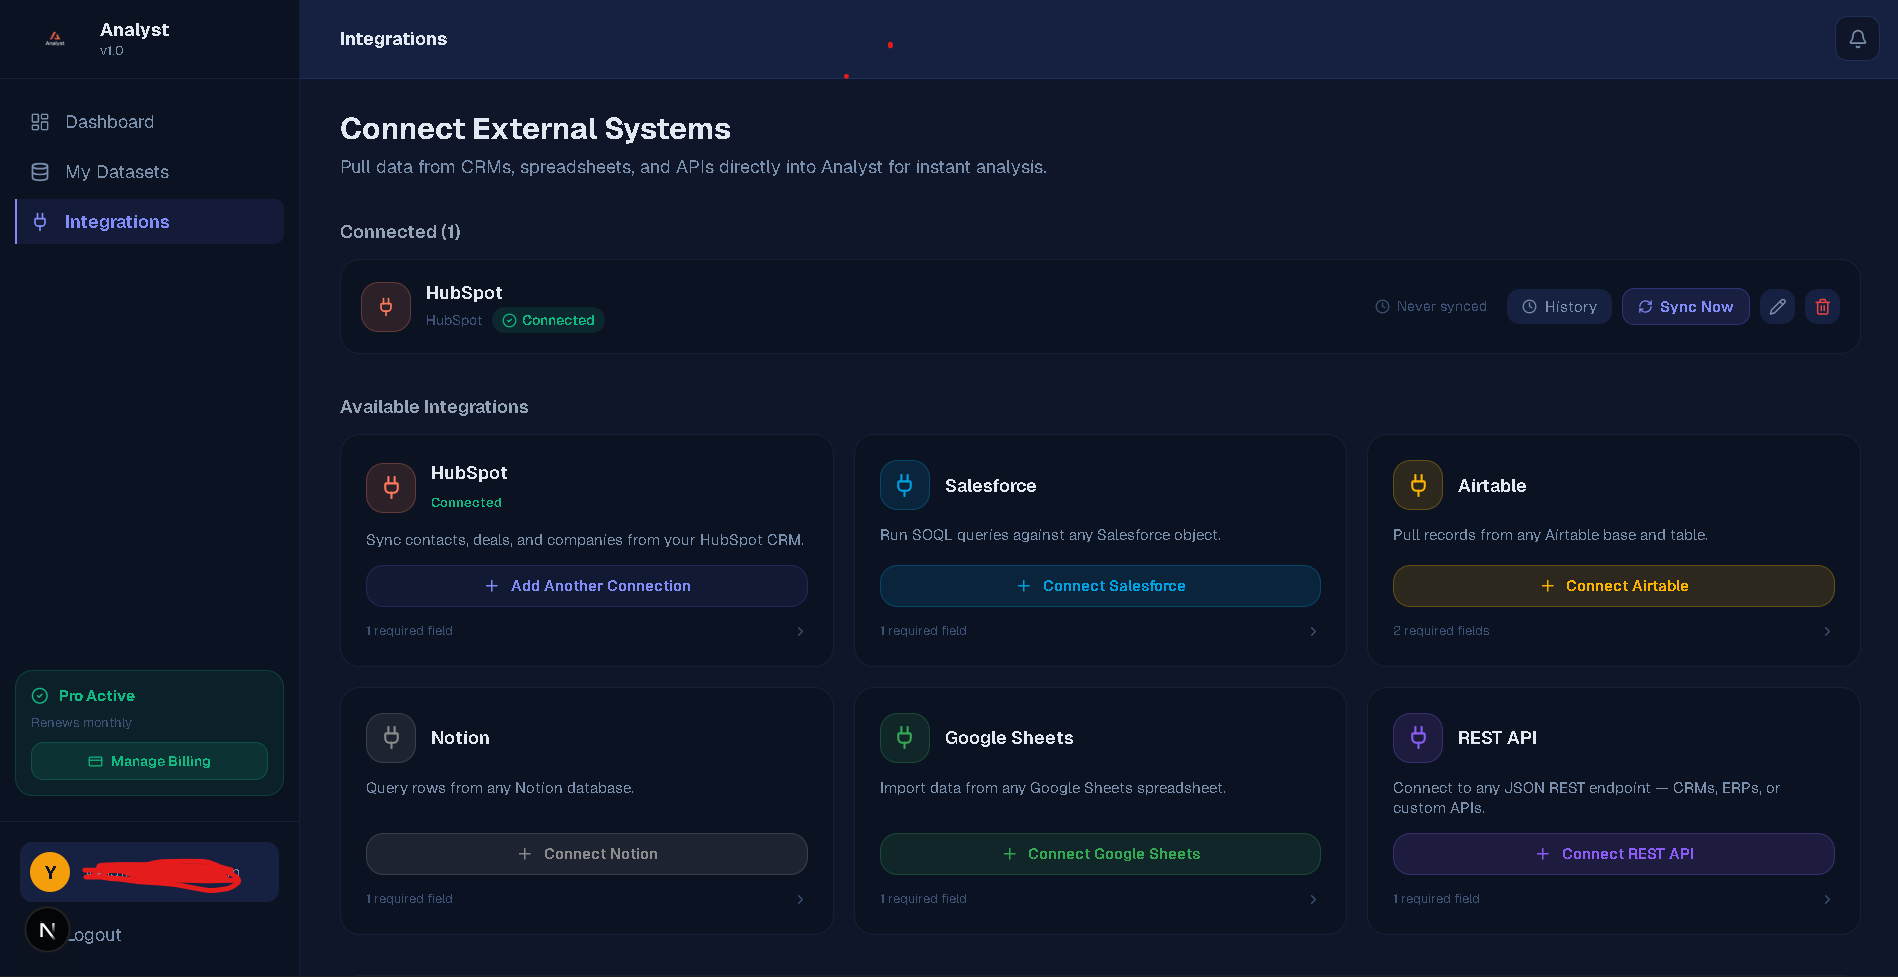Click the Never synced clock icon
The width and height of the screenshot is (1898, 977).
(1382, 307)
